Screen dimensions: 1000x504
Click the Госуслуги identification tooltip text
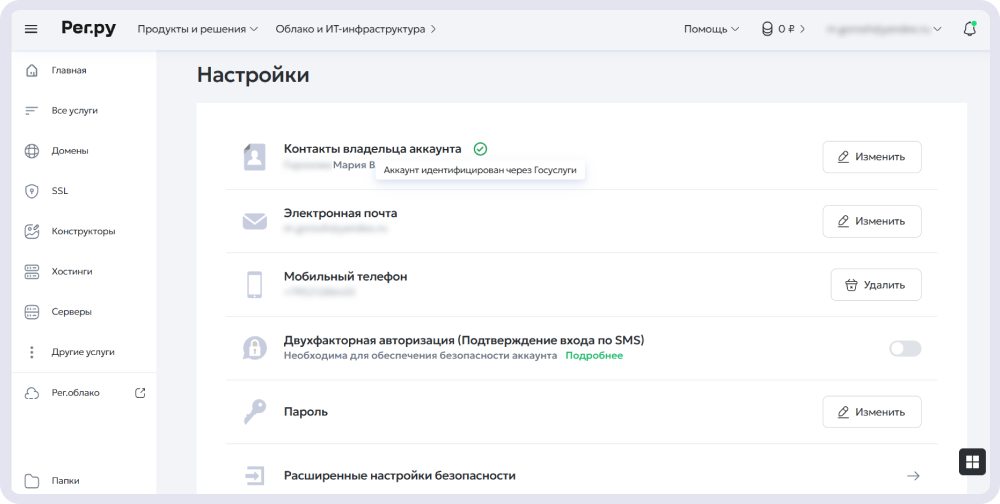tap(480, 170)
